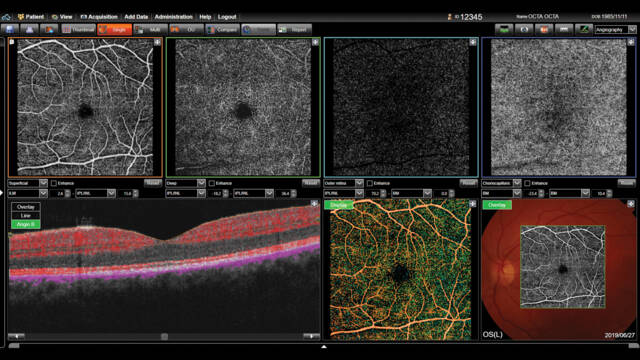Reset the Outer retina slab settings
The height and width of the screenshot is (360, 640).
[x=468, y=183]
